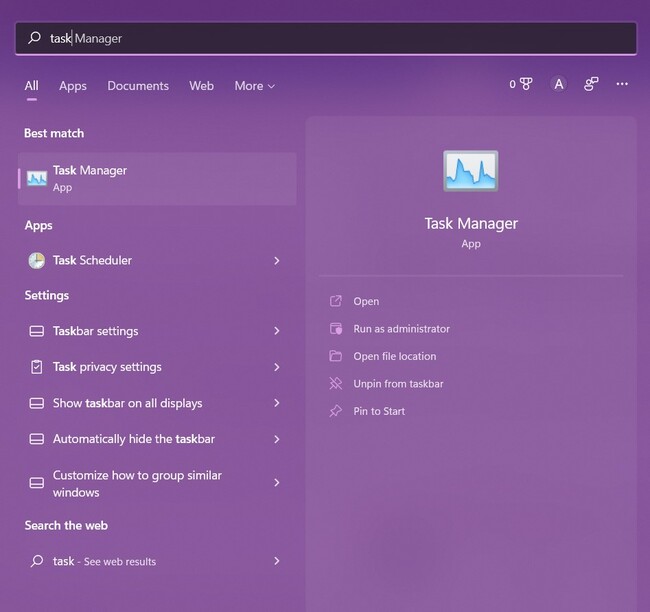Expand Automatically hide the taskbar chevron
The image size is (650, 612).
click(276, 439)
